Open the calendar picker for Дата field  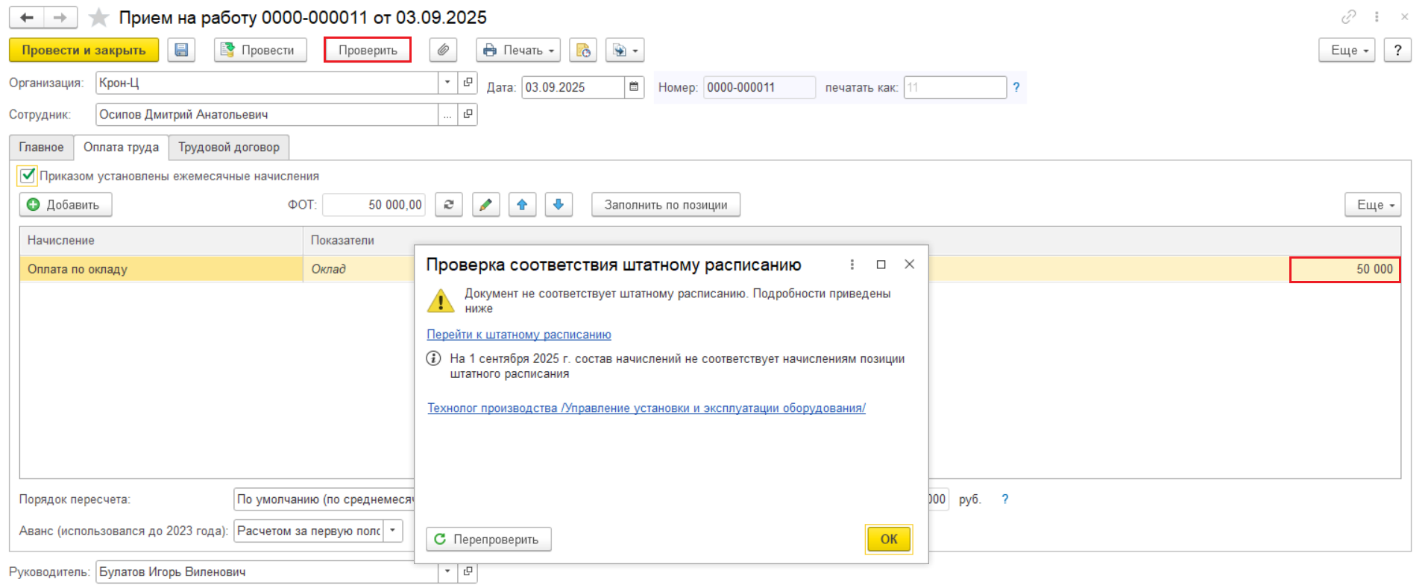[x=634, y=87]
